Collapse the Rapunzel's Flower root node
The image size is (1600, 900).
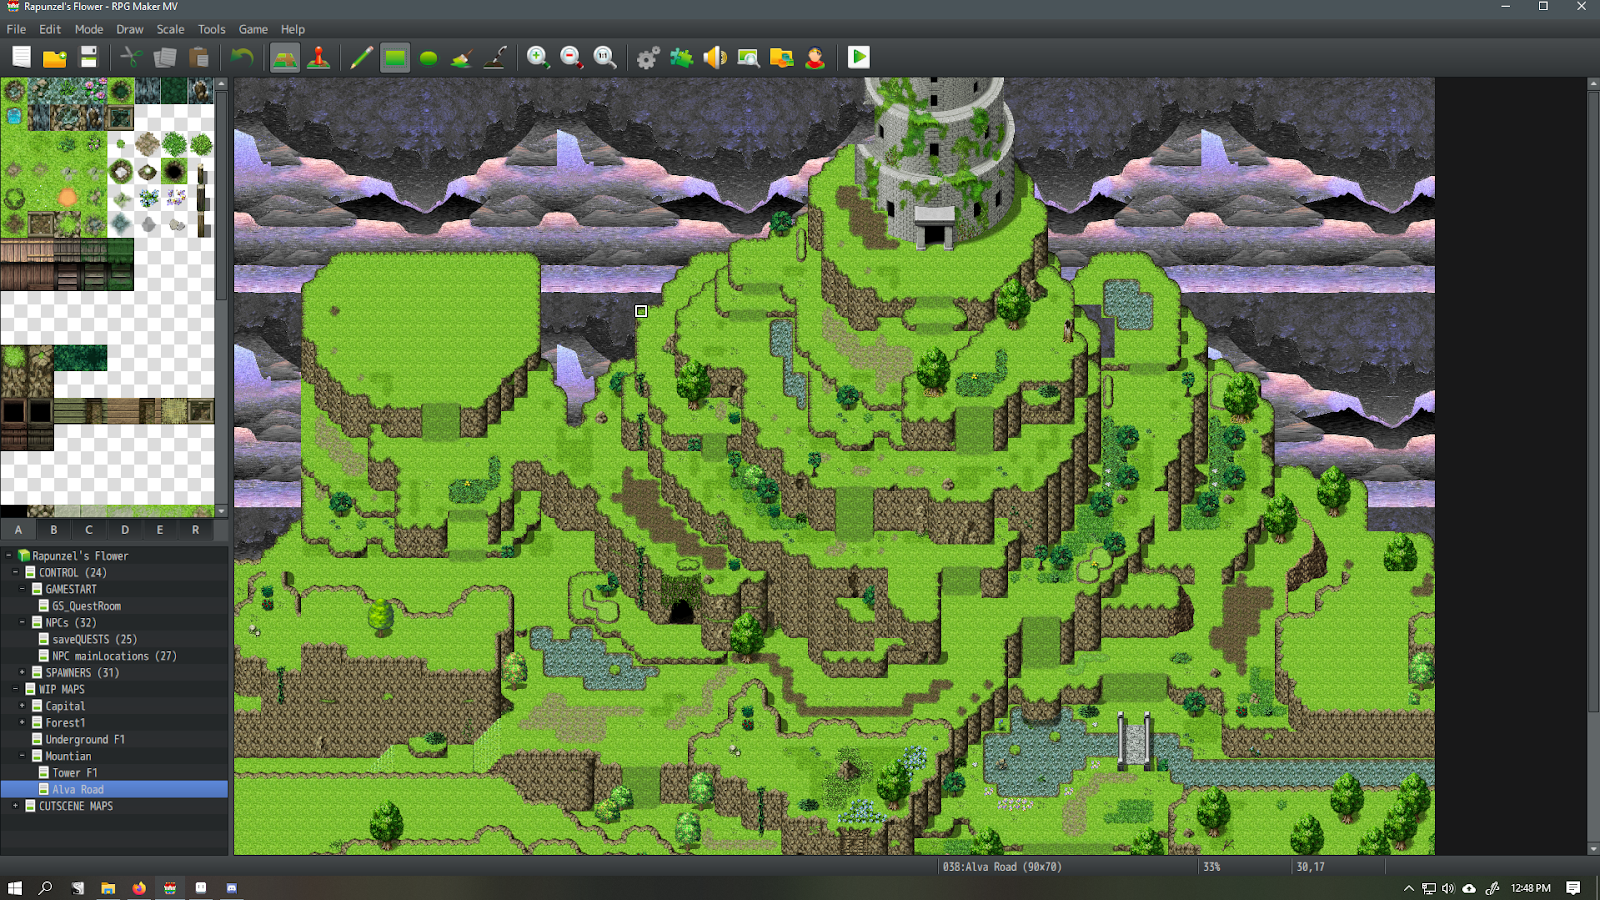(x=9, y=555)
